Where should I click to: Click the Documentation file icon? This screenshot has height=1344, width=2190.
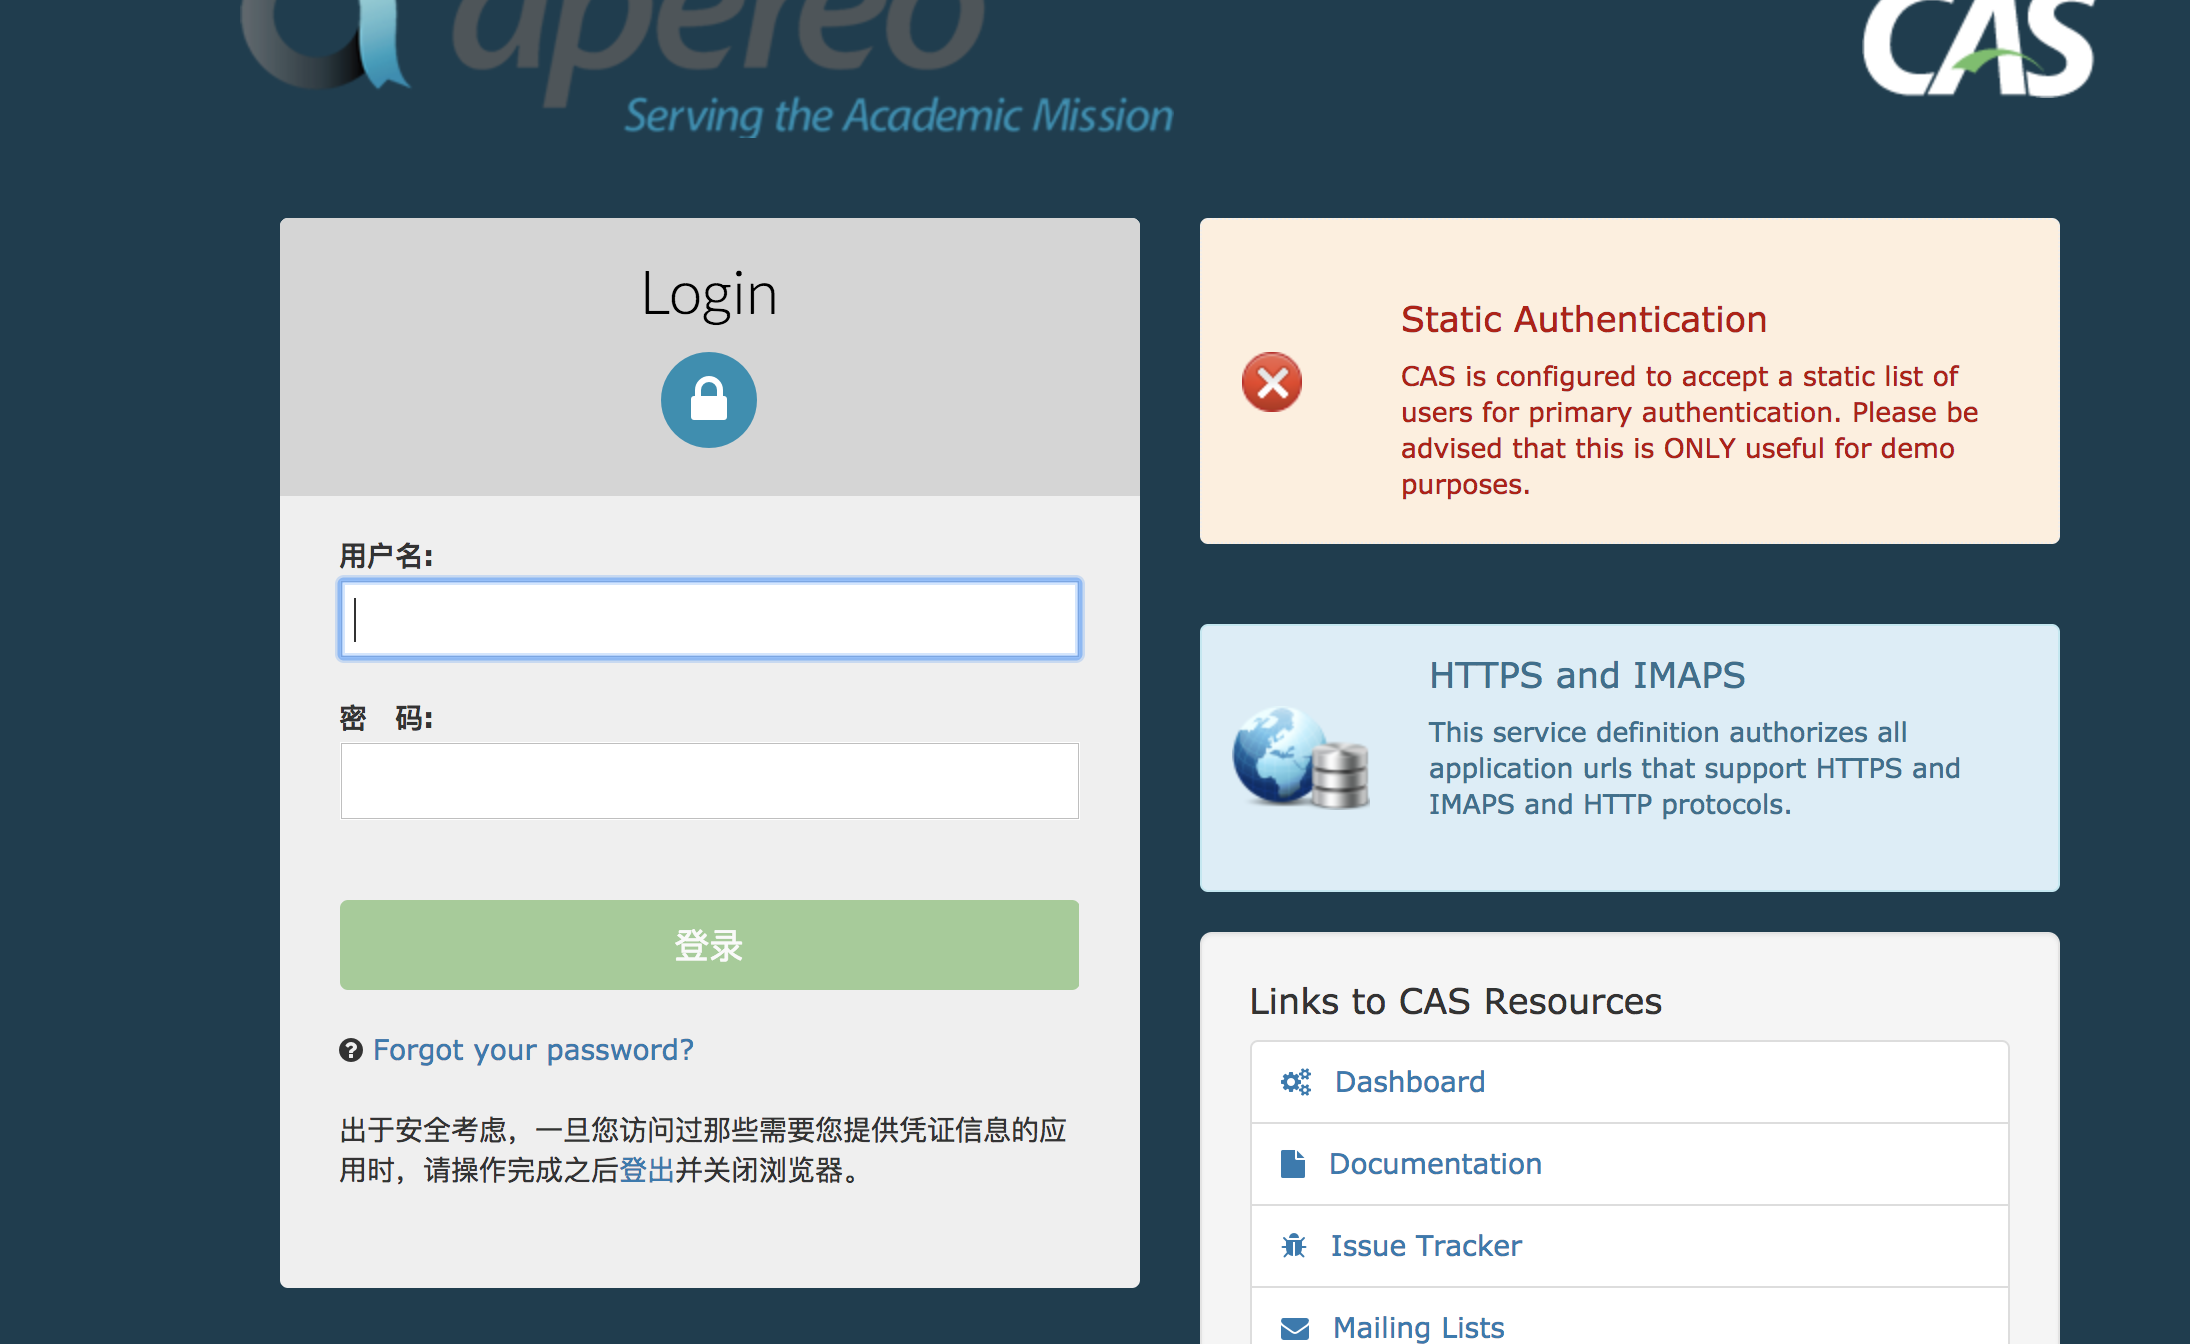(x=1293, y=1164)
